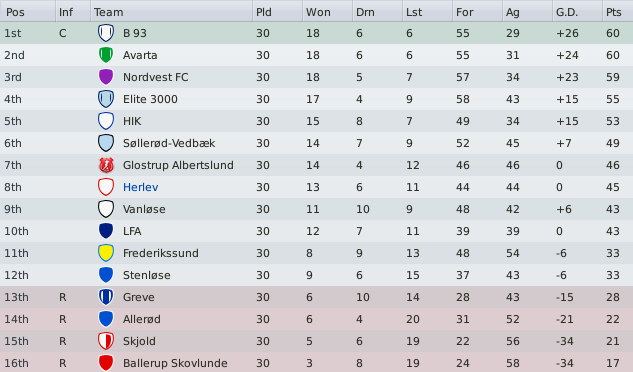Click the Glostrup Albertslund red crest
Viewport: 633px width, 372px height.
106,165
